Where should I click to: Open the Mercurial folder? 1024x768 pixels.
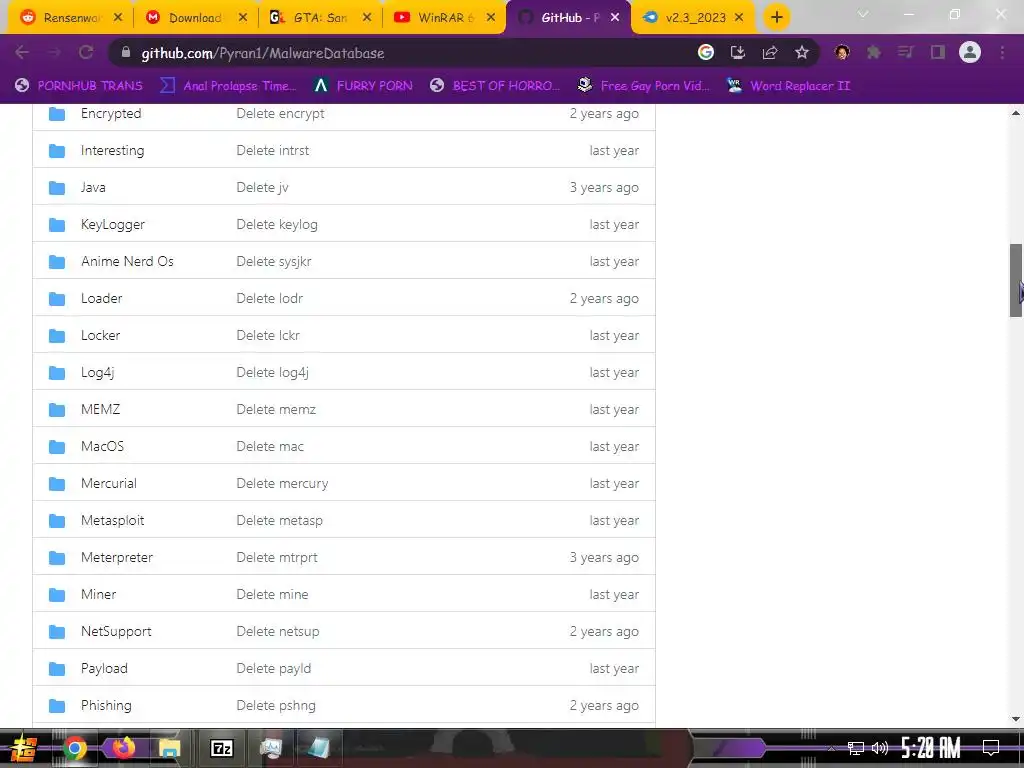[x=108, y=484]
